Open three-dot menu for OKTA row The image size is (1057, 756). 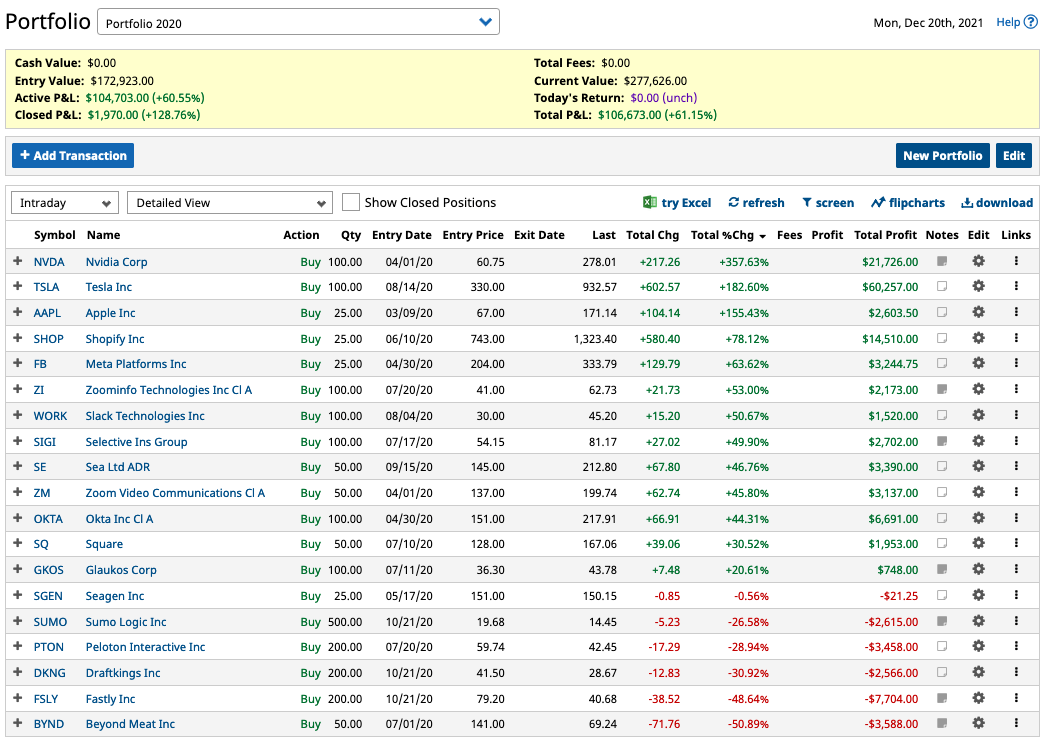1016,518
